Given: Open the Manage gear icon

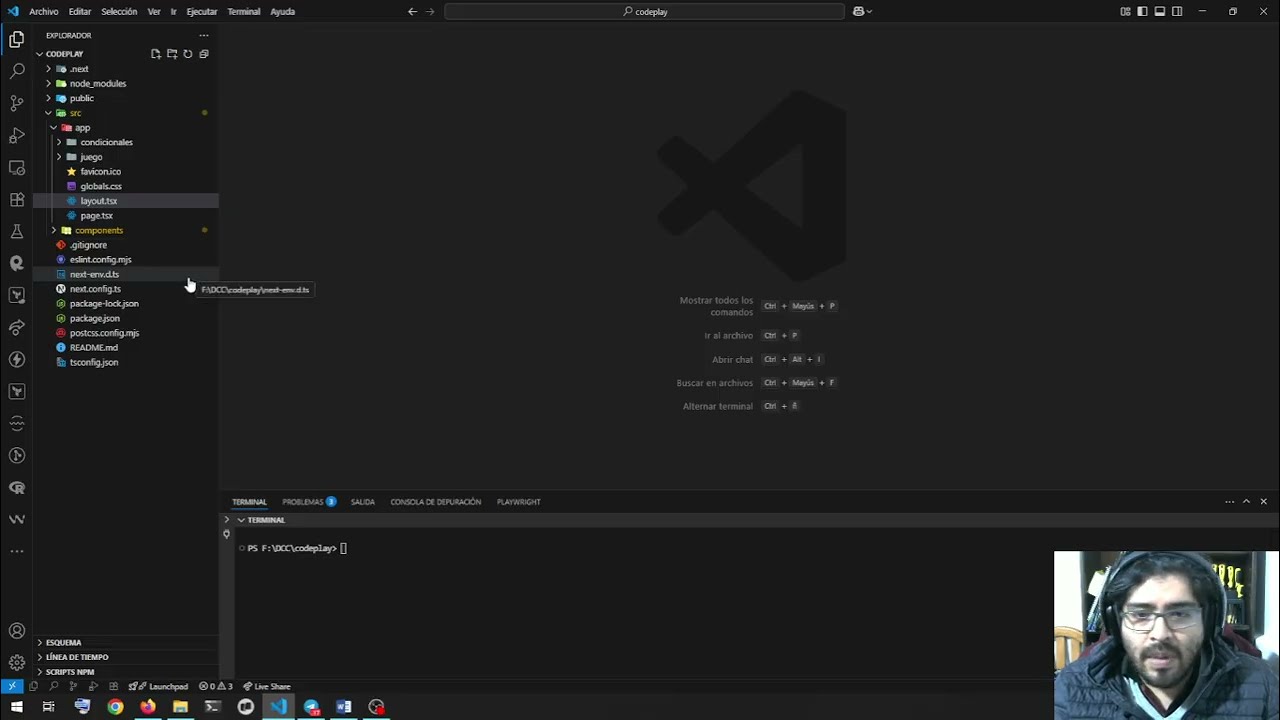Looking at the screenshot, I should [16, 662].
